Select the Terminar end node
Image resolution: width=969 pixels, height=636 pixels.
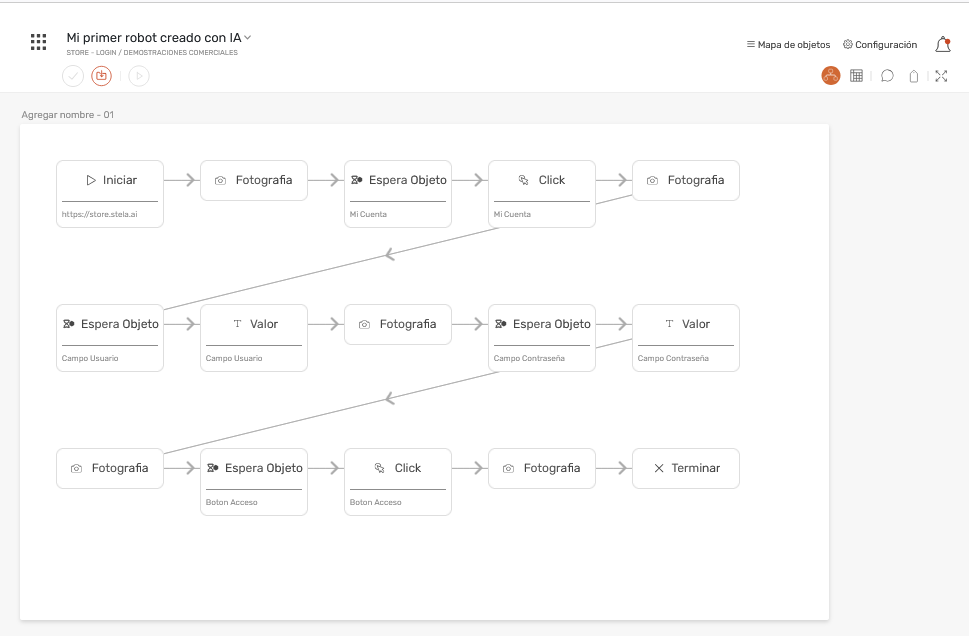point(686,468)
